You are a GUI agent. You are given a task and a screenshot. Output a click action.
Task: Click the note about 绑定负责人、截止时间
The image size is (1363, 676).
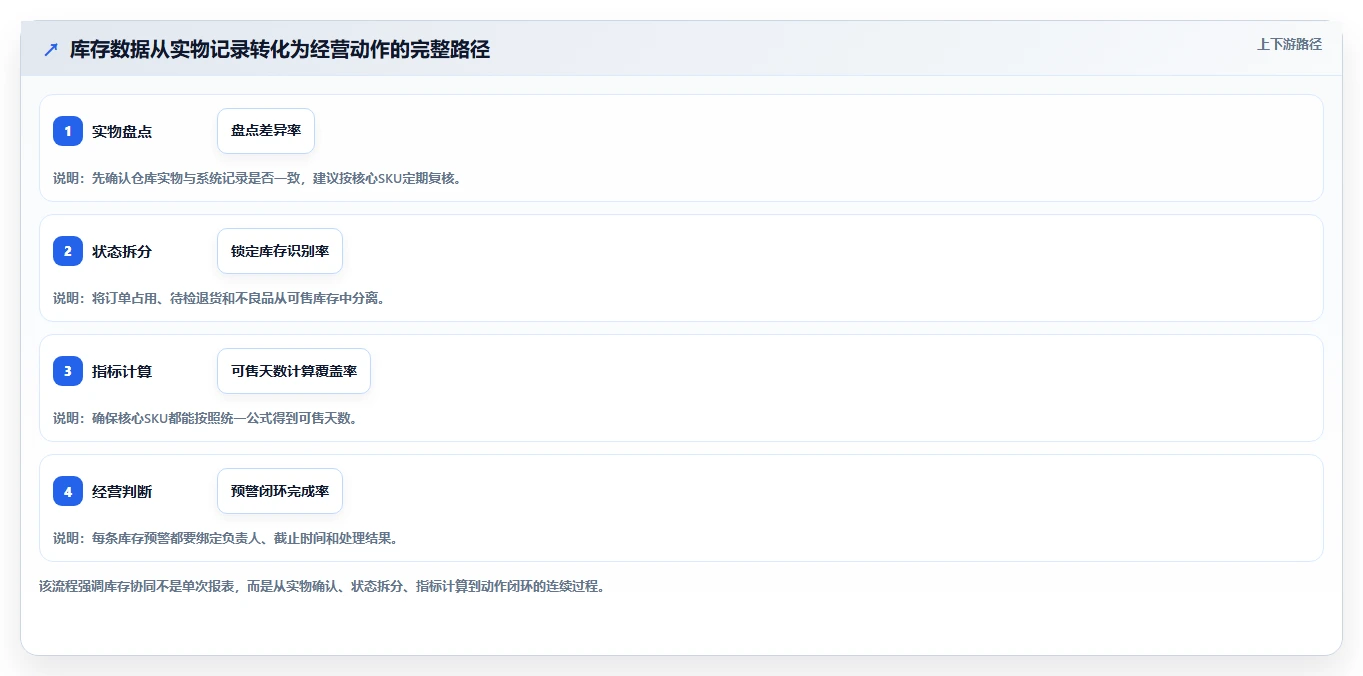pyautogui.click(x=226, y=538)
